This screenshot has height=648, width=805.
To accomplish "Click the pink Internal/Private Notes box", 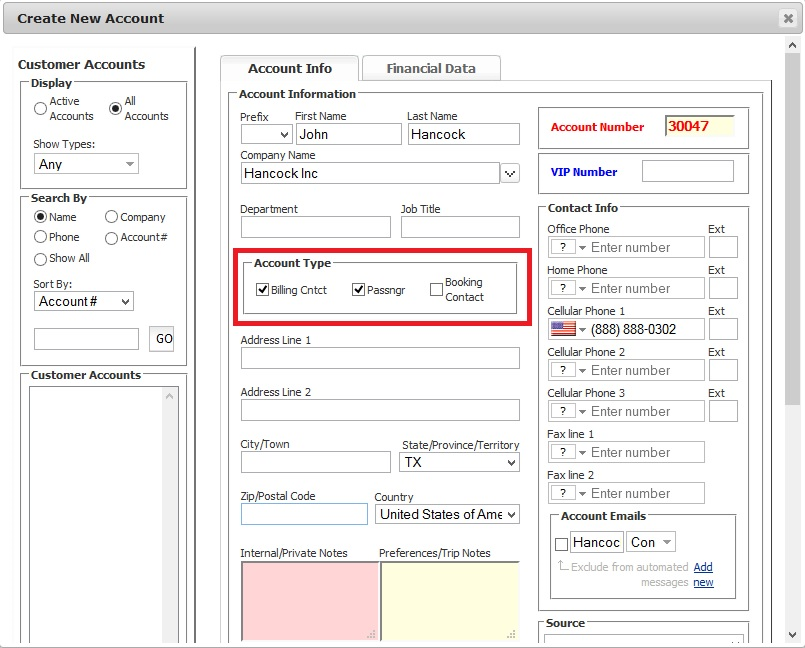I will [309, 600].
